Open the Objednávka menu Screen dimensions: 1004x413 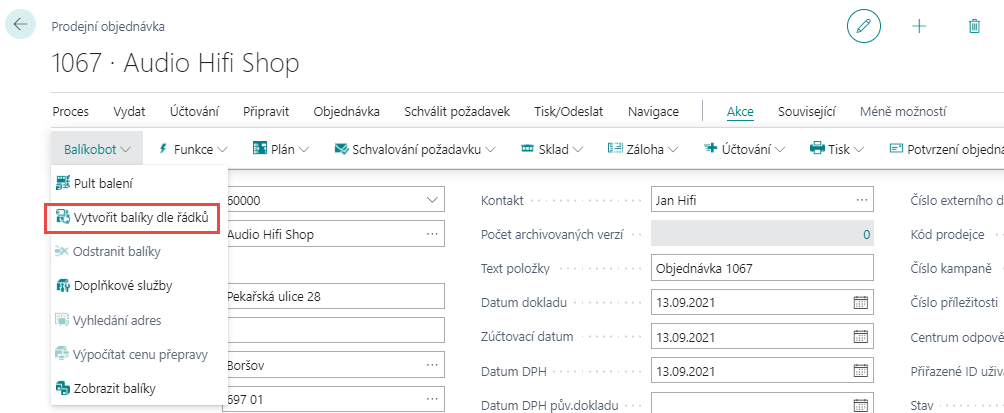click(346, 111)
